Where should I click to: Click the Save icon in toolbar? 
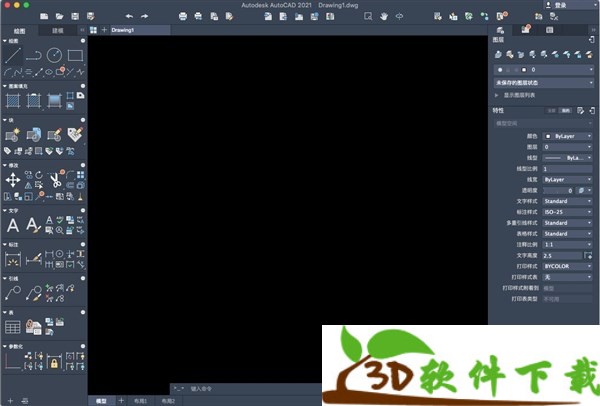(75, 16)
